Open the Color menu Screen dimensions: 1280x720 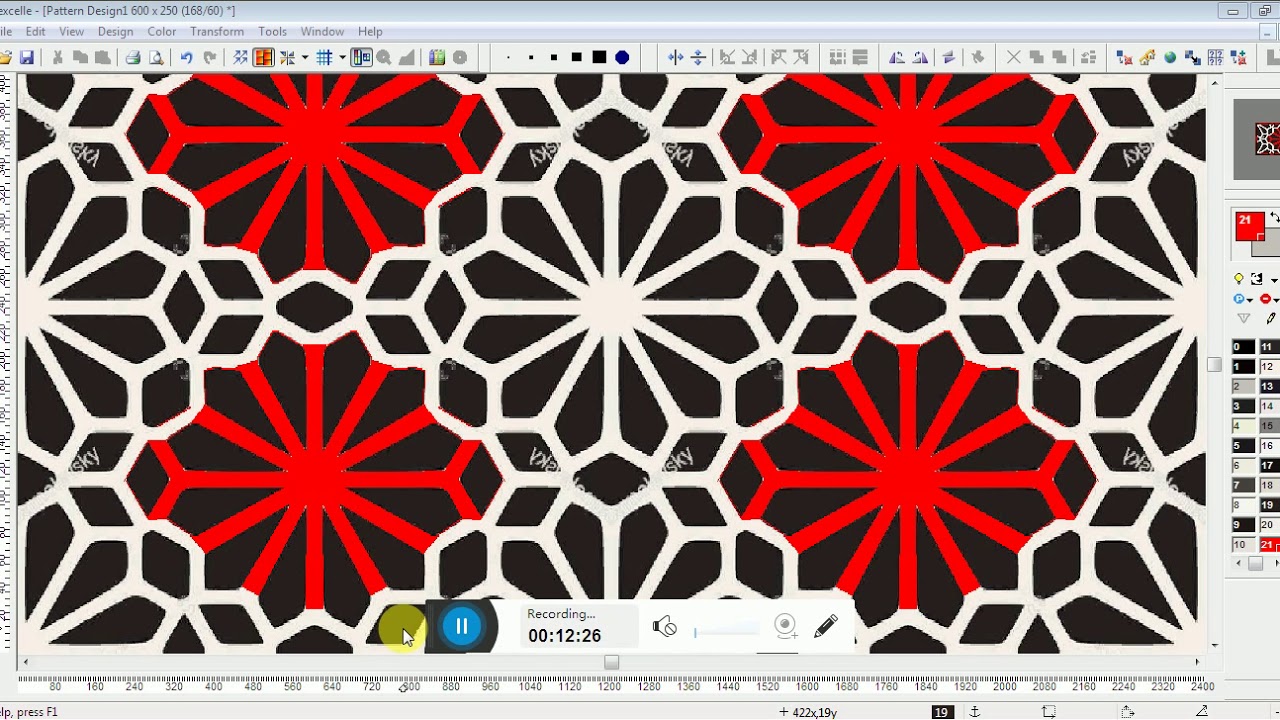point(162,32)
